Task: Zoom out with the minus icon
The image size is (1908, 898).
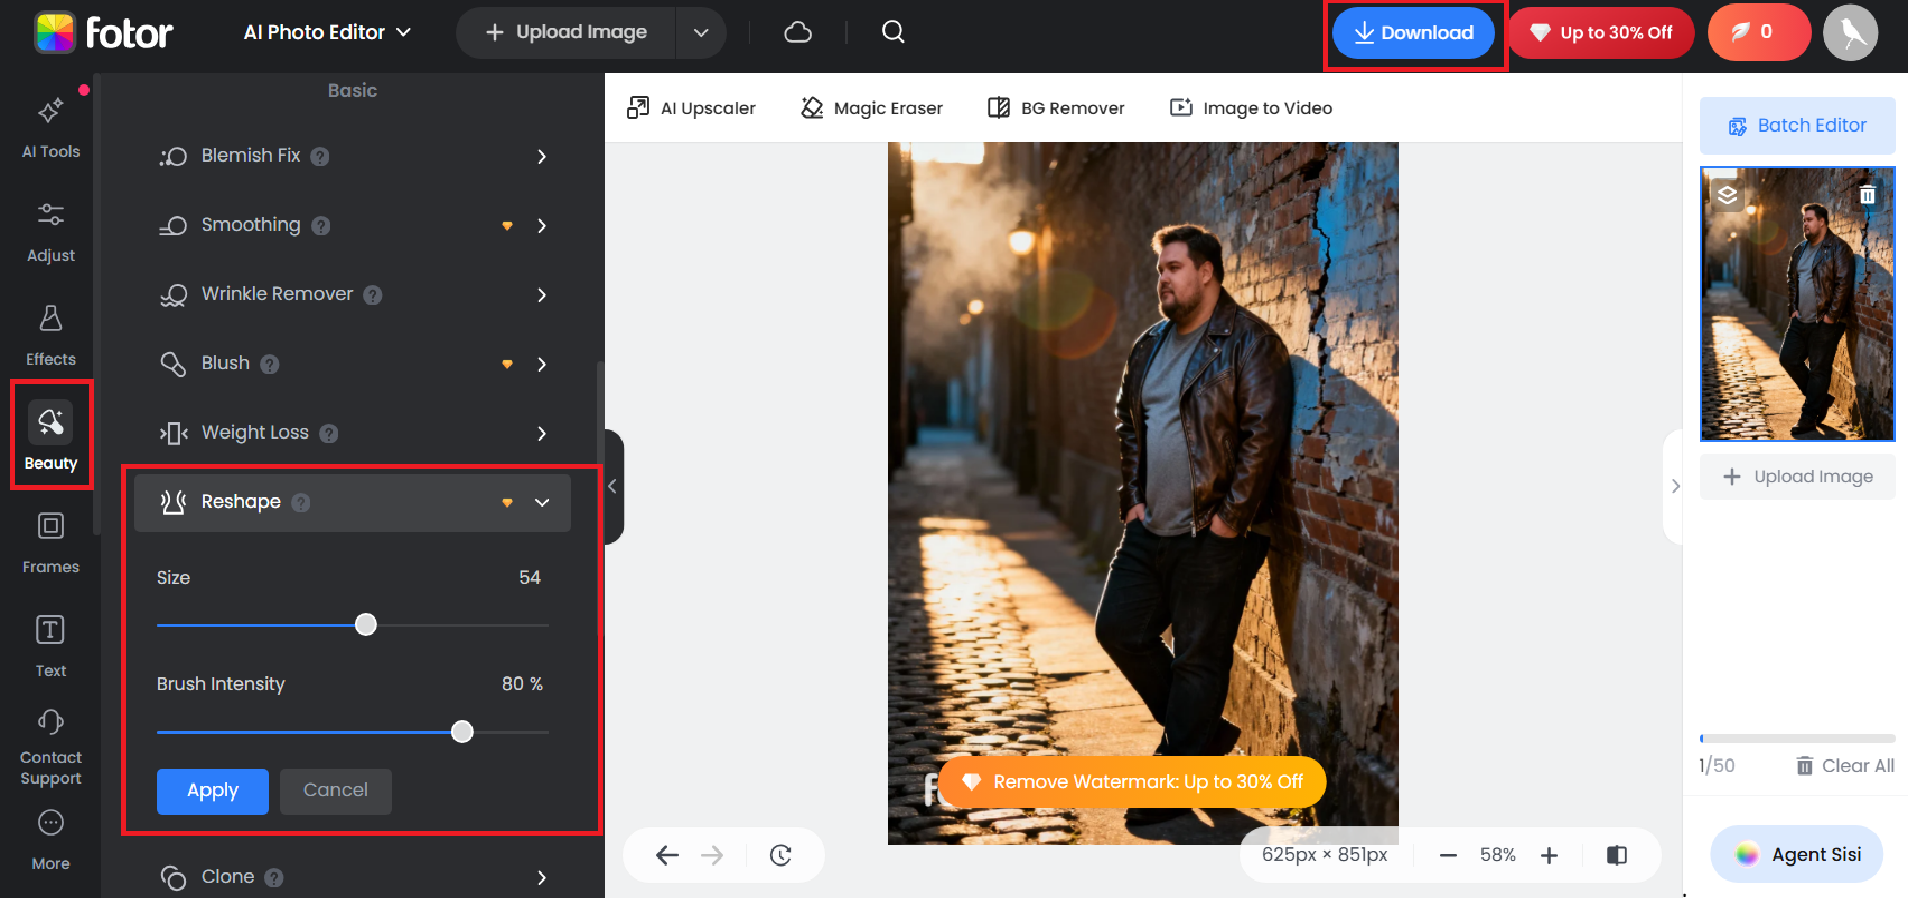Action: pyautogui.click(x=1448, y=855)
